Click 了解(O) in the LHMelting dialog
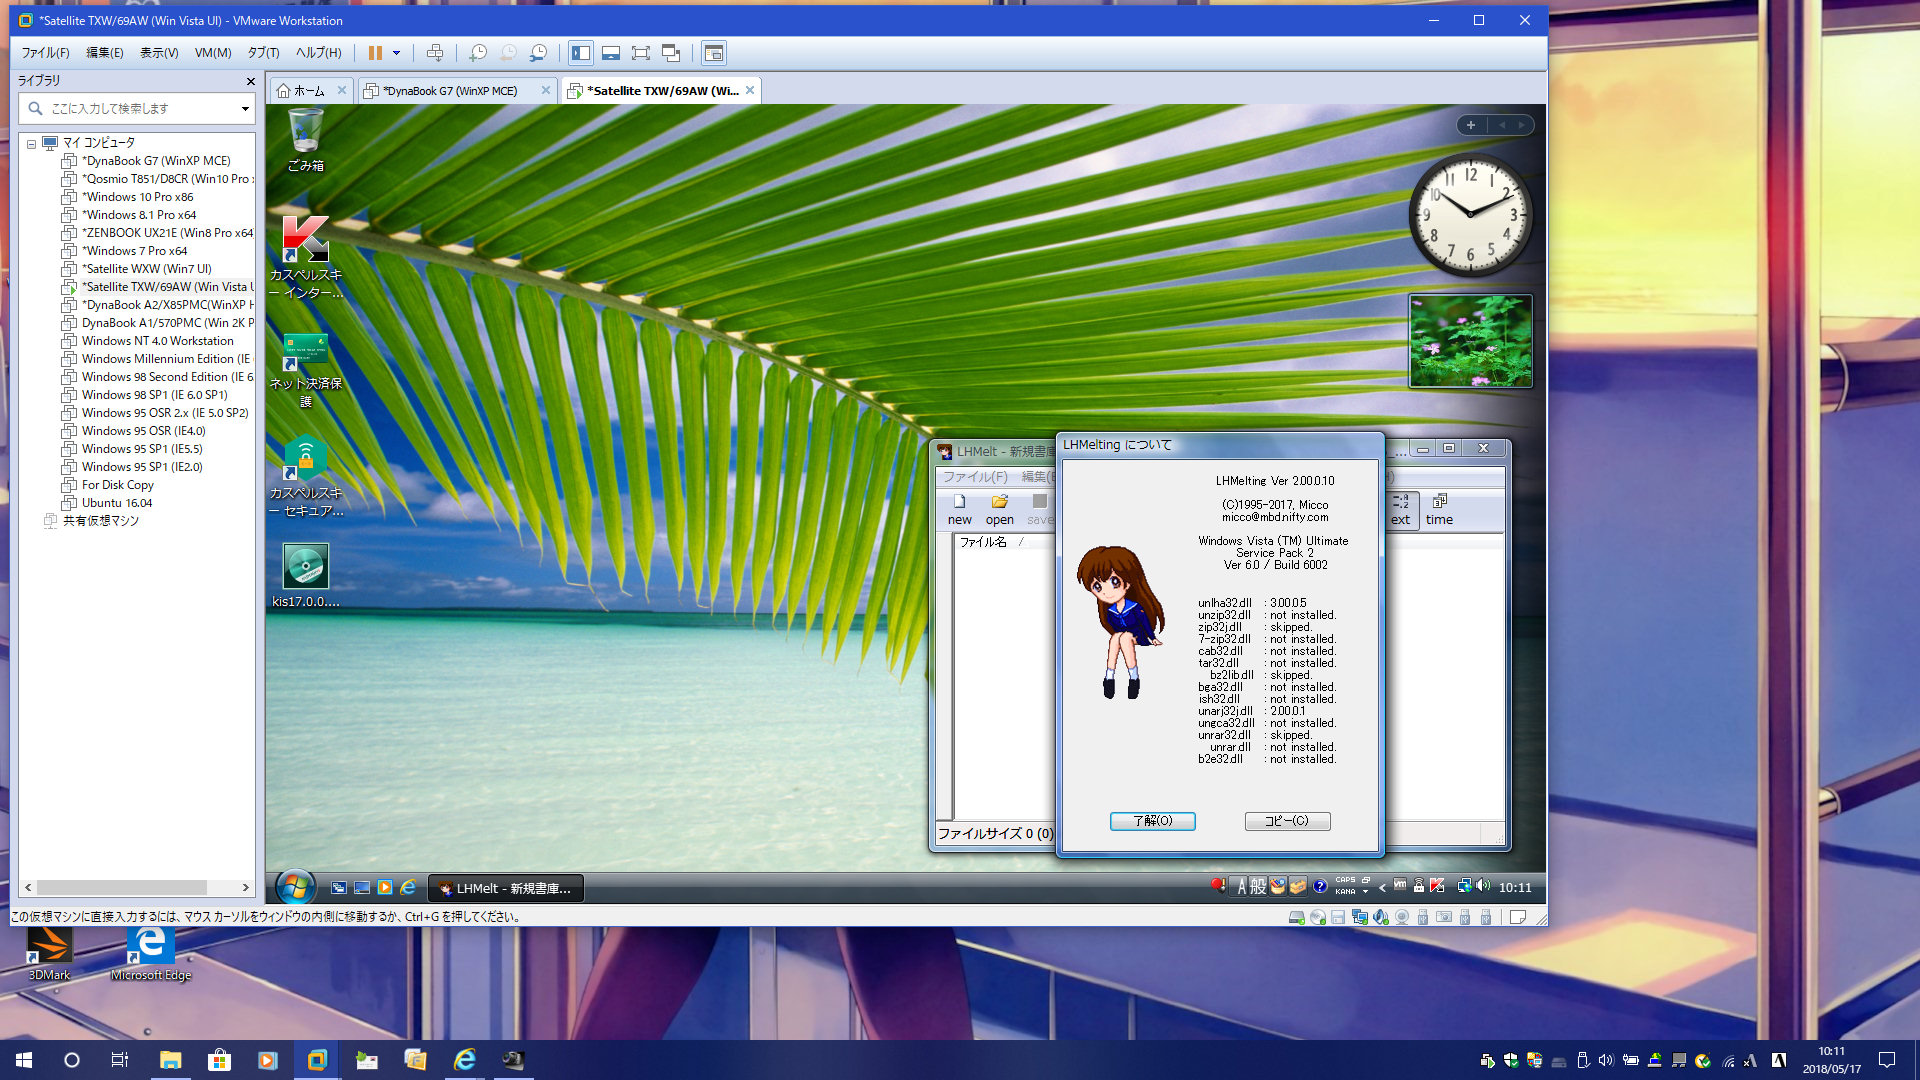Image resolution: width=1920 pixels, height=1080 pixels. pos(1153,821)
